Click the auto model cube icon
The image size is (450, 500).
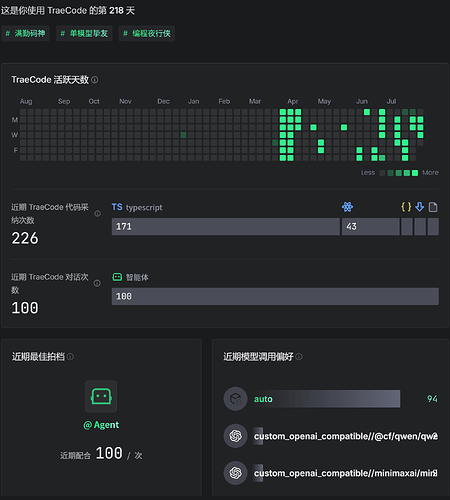(x=235, y=399)
